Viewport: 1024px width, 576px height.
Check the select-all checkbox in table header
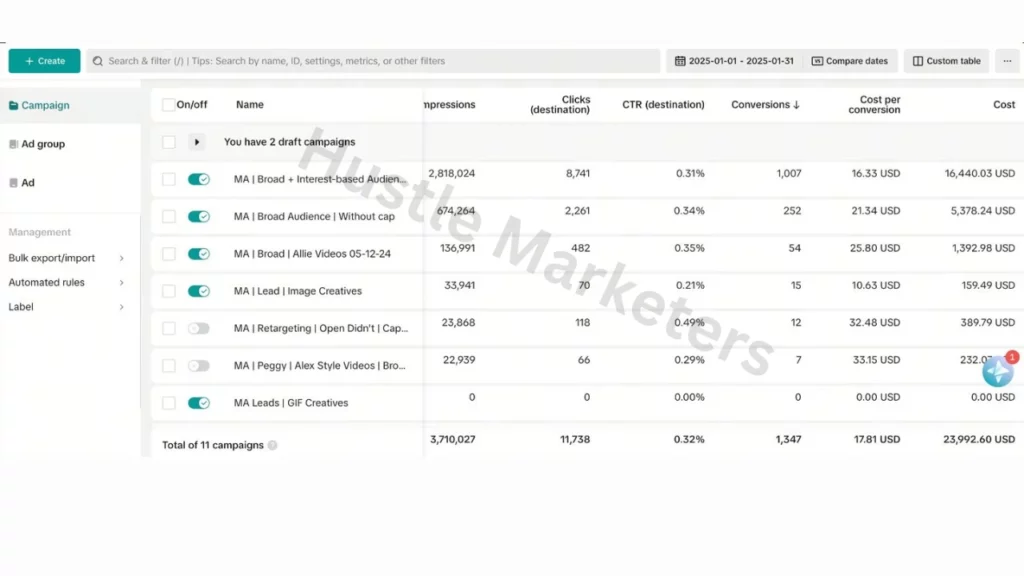[x=168, y=105]
